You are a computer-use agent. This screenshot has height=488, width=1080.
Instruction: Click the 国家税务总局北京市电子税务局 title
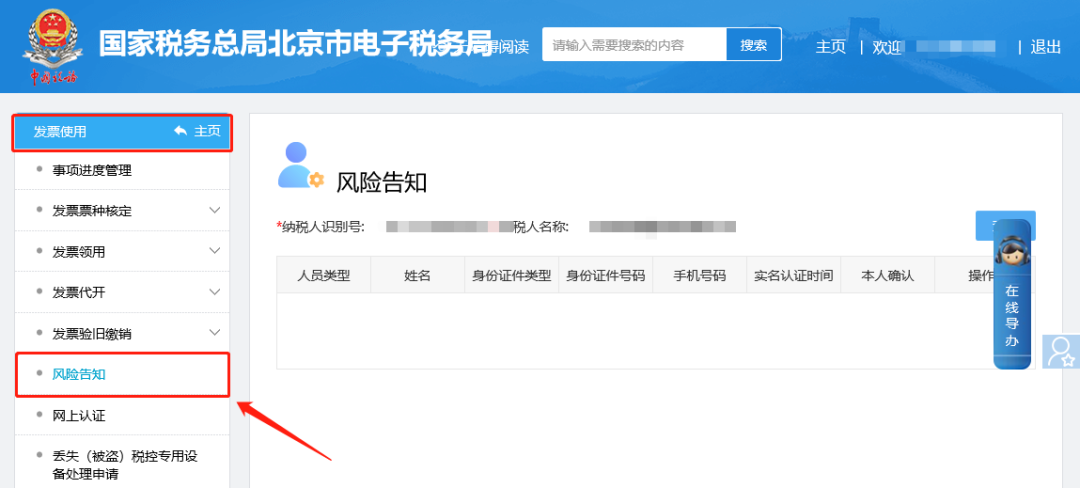click(295, 44)
